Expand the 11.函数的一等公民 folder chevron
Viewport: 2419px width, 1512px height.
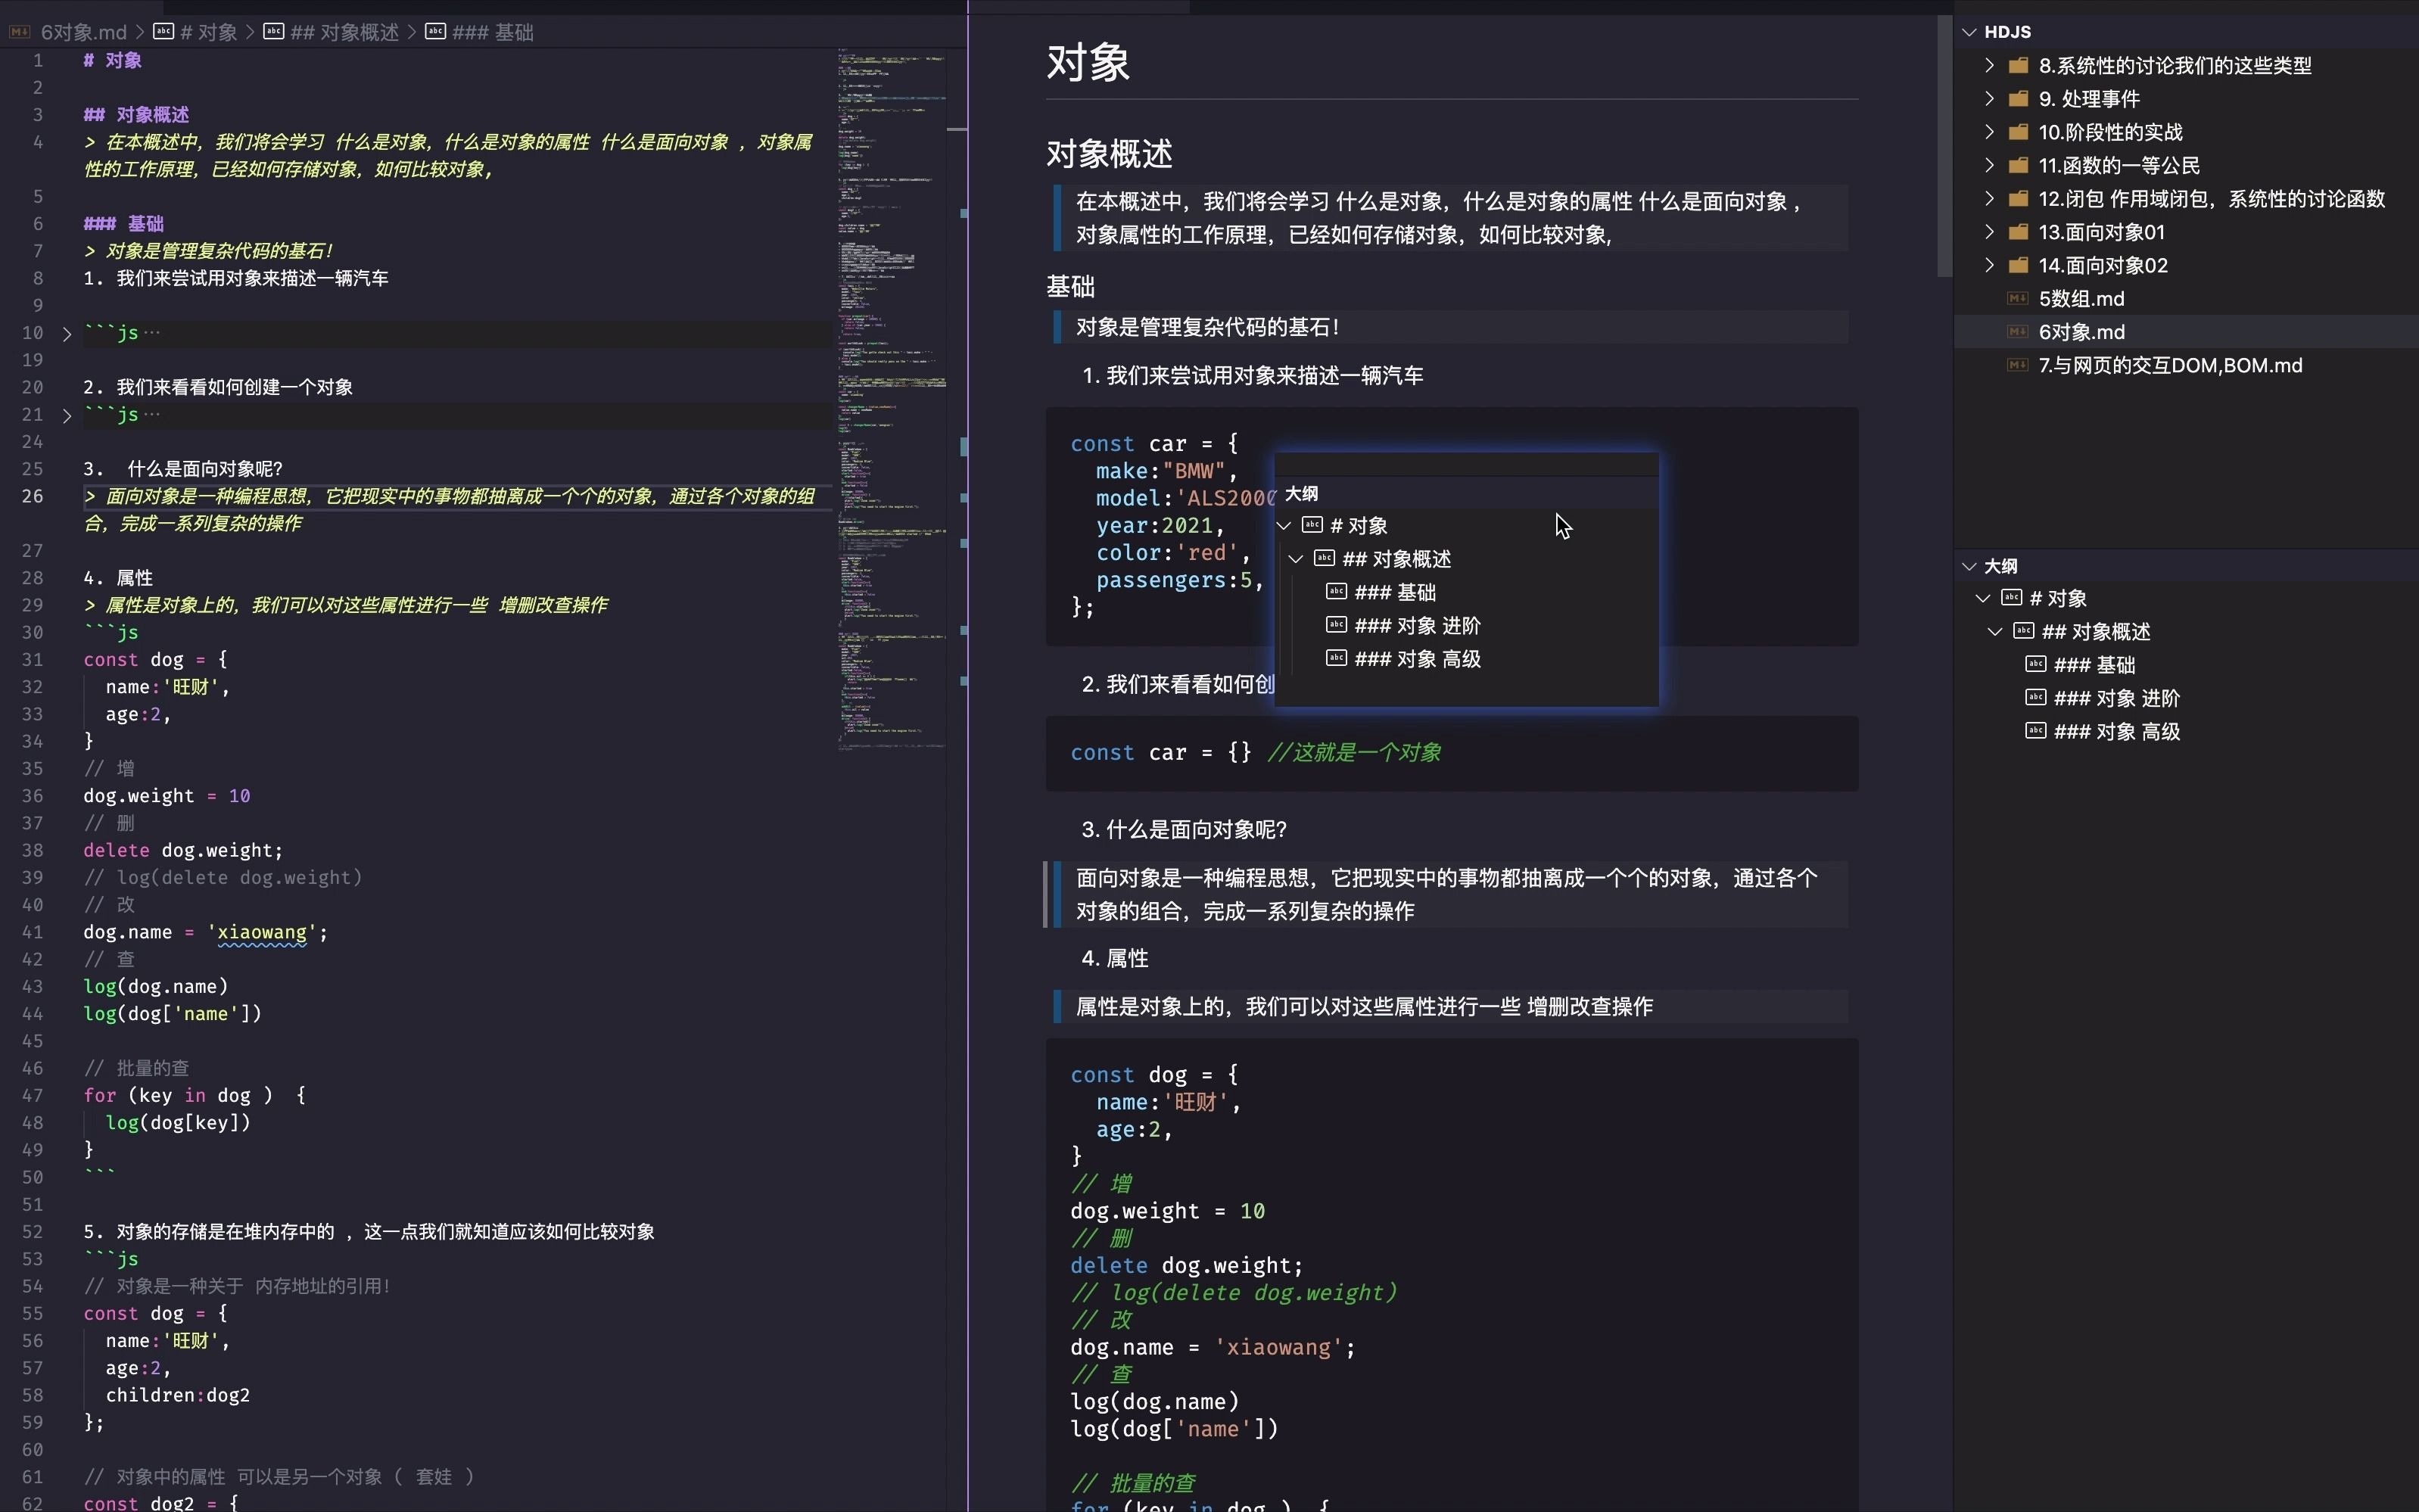1990,165
